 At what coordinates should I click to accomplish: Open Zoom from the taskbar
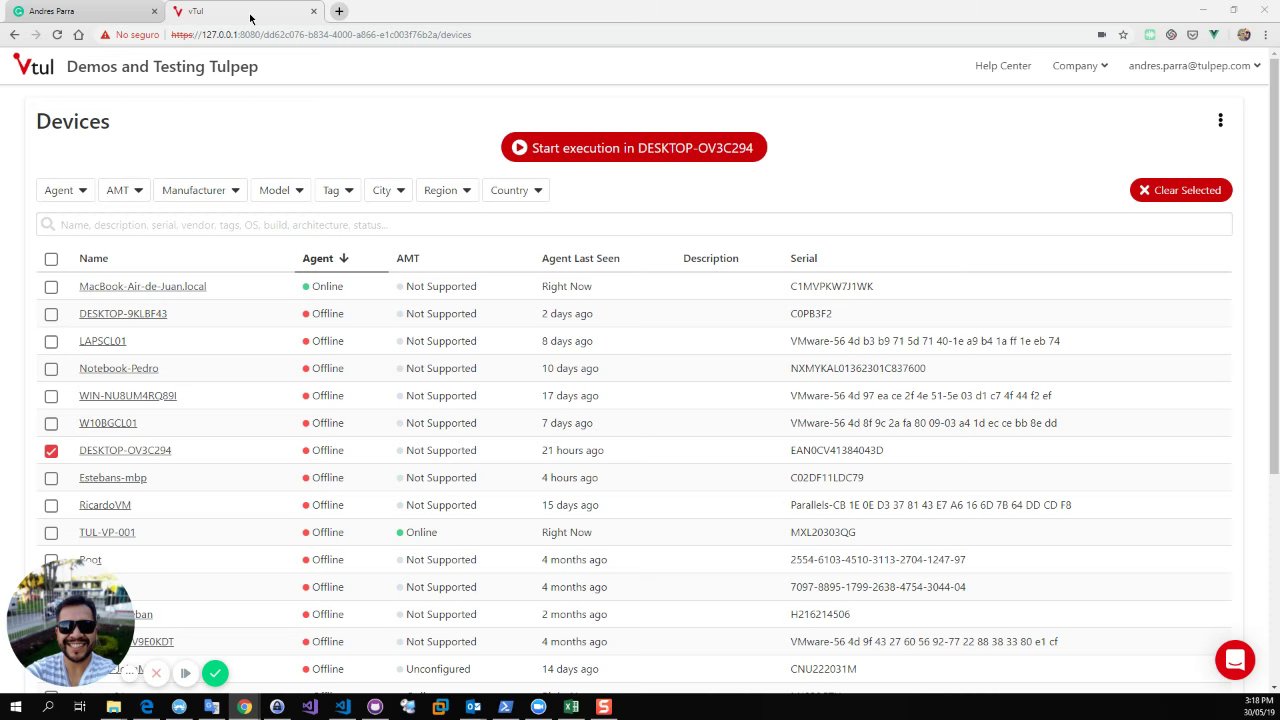(538, 707)
